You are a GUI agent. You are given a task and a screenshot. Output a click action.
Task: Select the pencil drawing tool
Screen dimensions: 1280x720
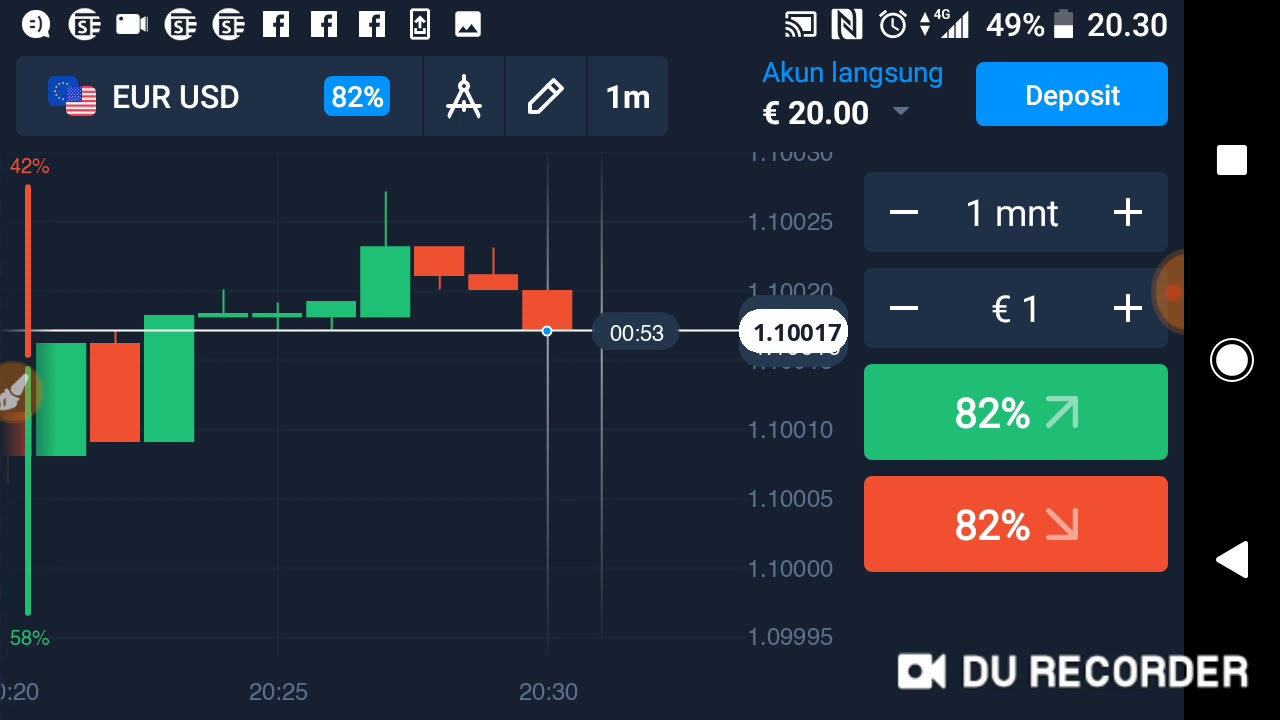pos(546,96)
